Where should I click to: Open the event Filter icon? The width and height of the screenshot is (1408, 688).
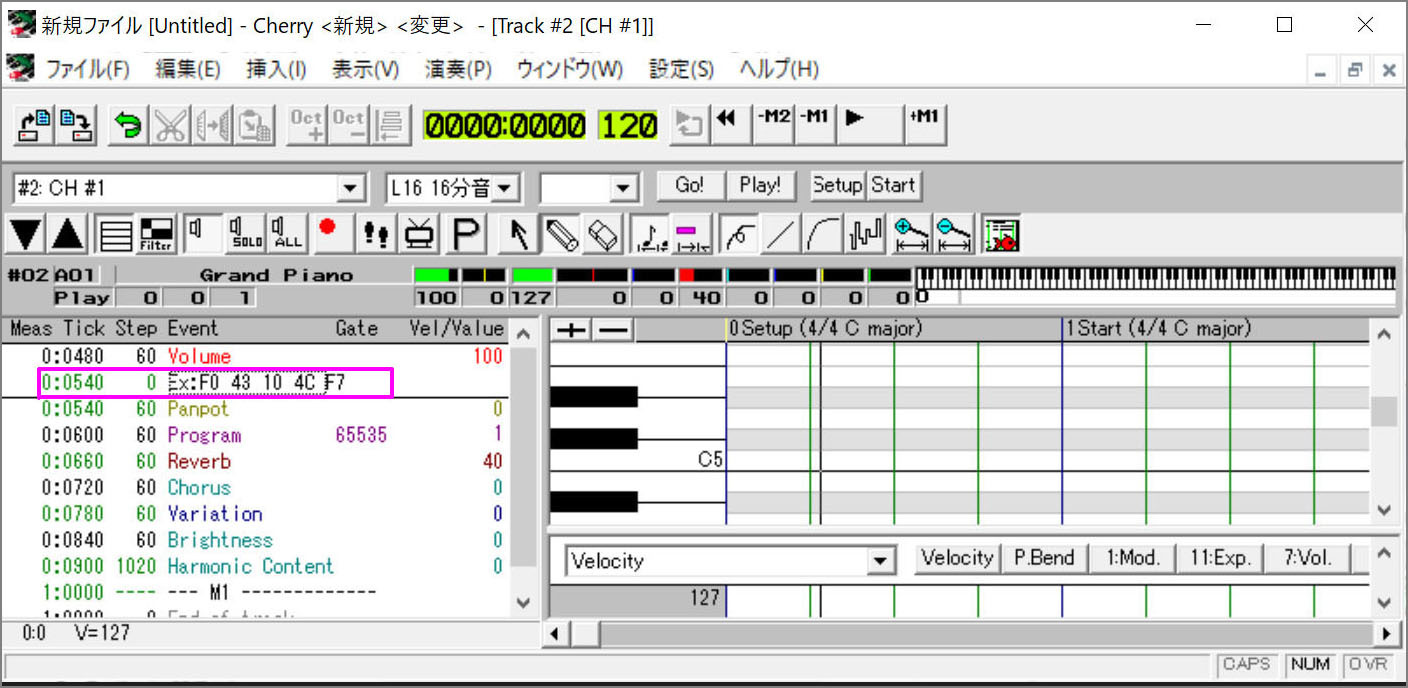157,234
